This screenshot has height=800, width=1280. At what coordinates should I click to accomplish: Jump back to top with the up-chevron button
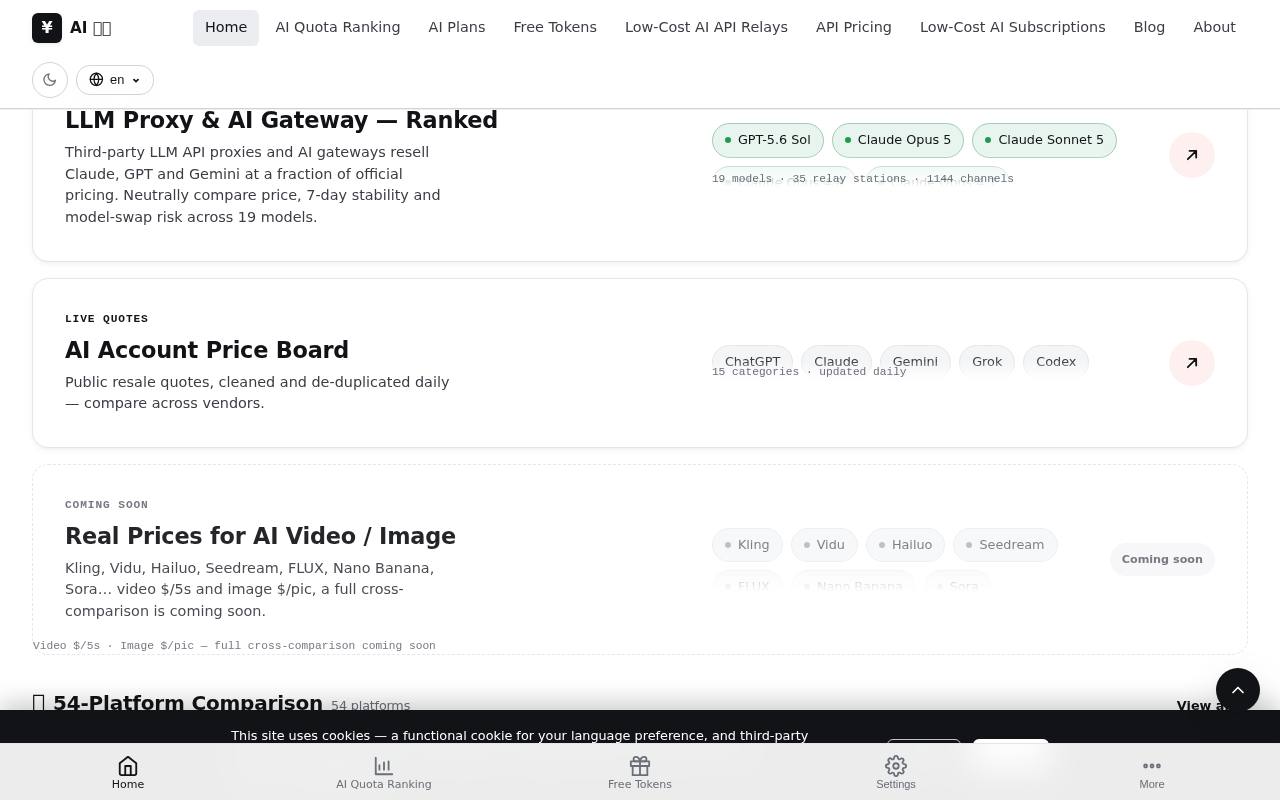pyautogui.click(x=1238, y=690)
